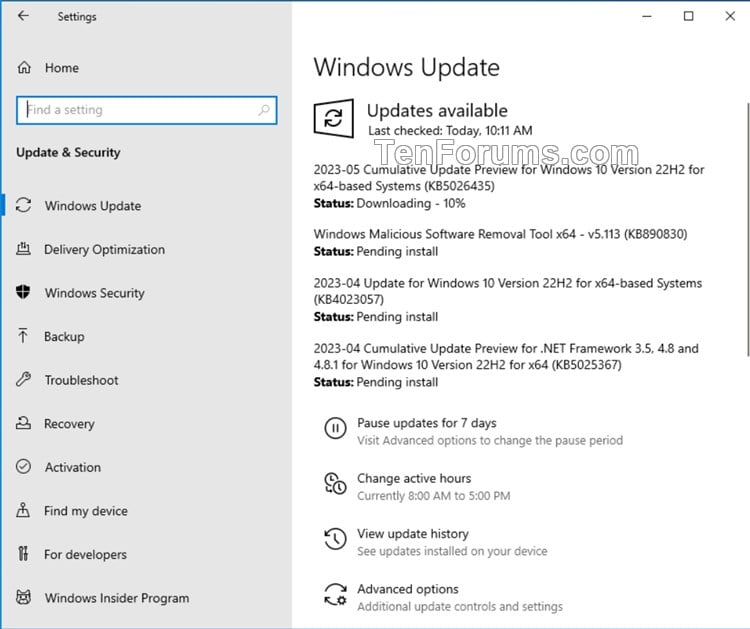Click the Find my device icon
This screenshot has height=629, width=750.
tap(23, 510)
